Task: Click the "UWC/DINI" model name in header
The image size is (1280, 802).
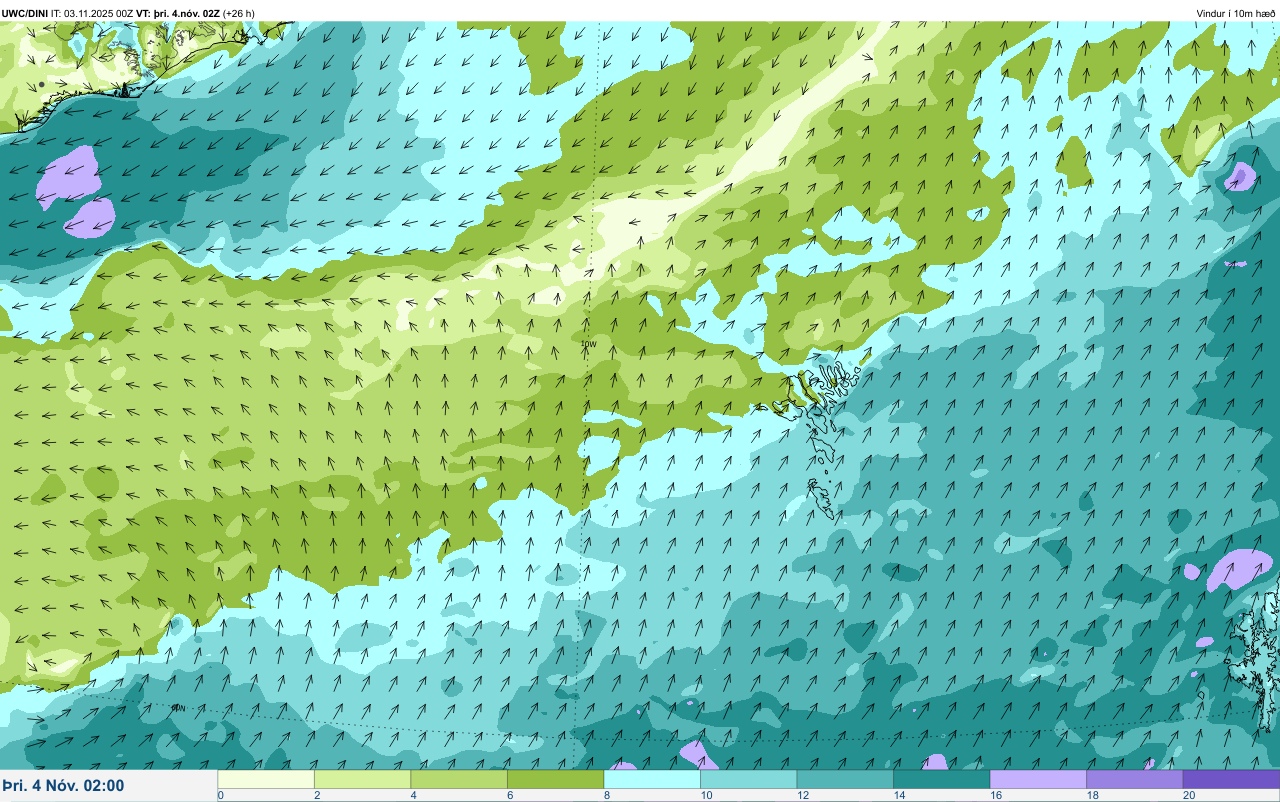Action: click(25, 13)
